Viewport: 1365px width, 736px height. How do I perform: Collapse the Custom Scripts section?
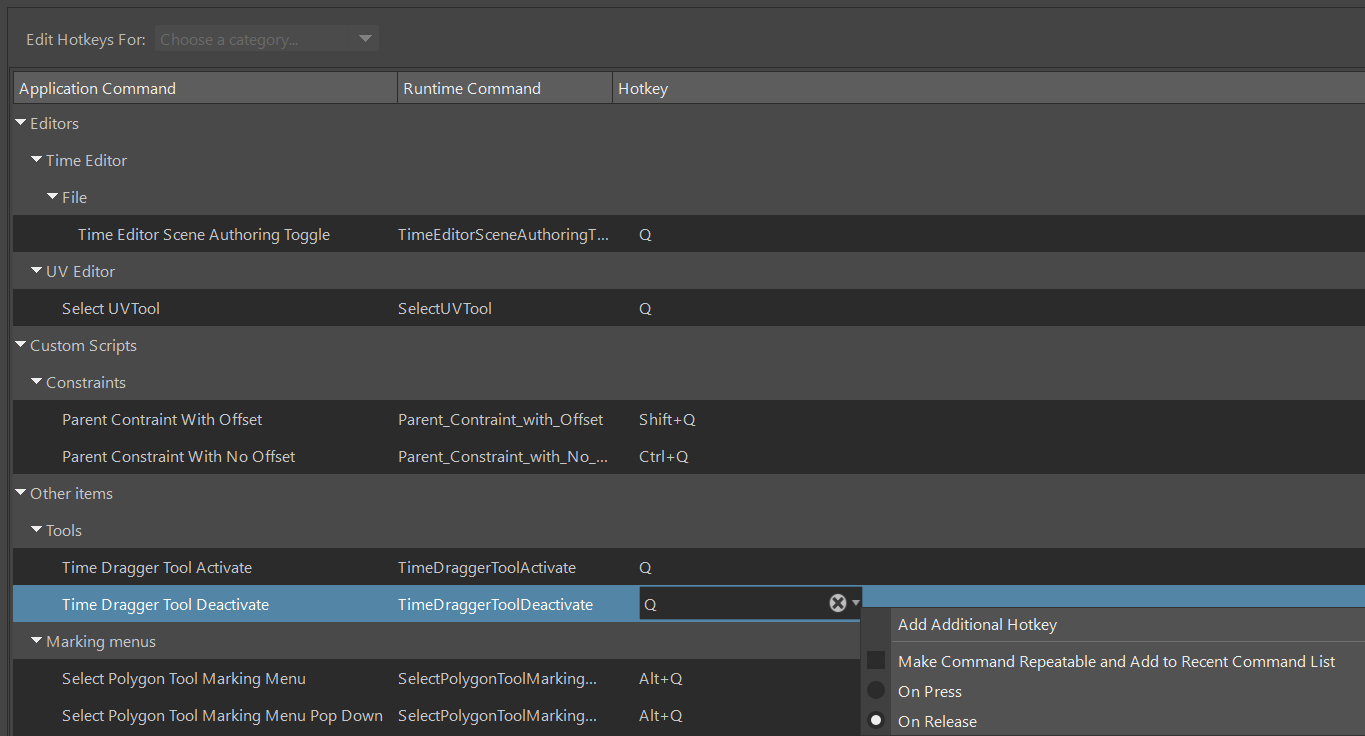21,345
